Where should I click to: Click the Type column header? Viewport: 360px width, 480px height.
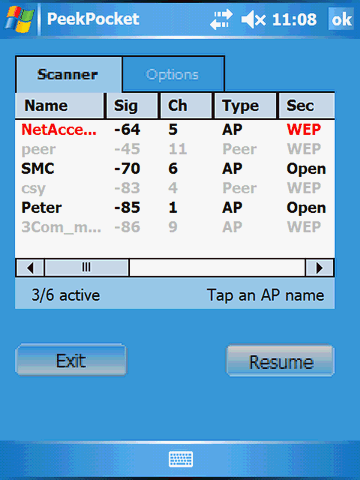[245, 106]
